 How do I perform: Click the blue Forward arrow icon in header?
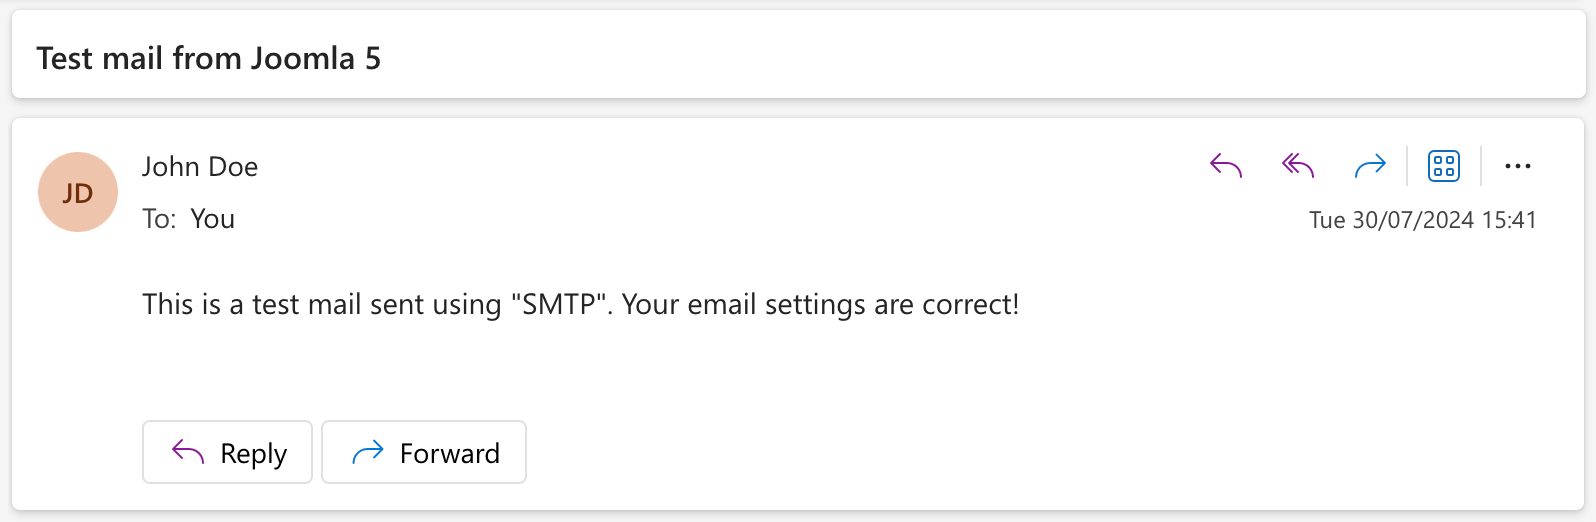pos(1370,166)
